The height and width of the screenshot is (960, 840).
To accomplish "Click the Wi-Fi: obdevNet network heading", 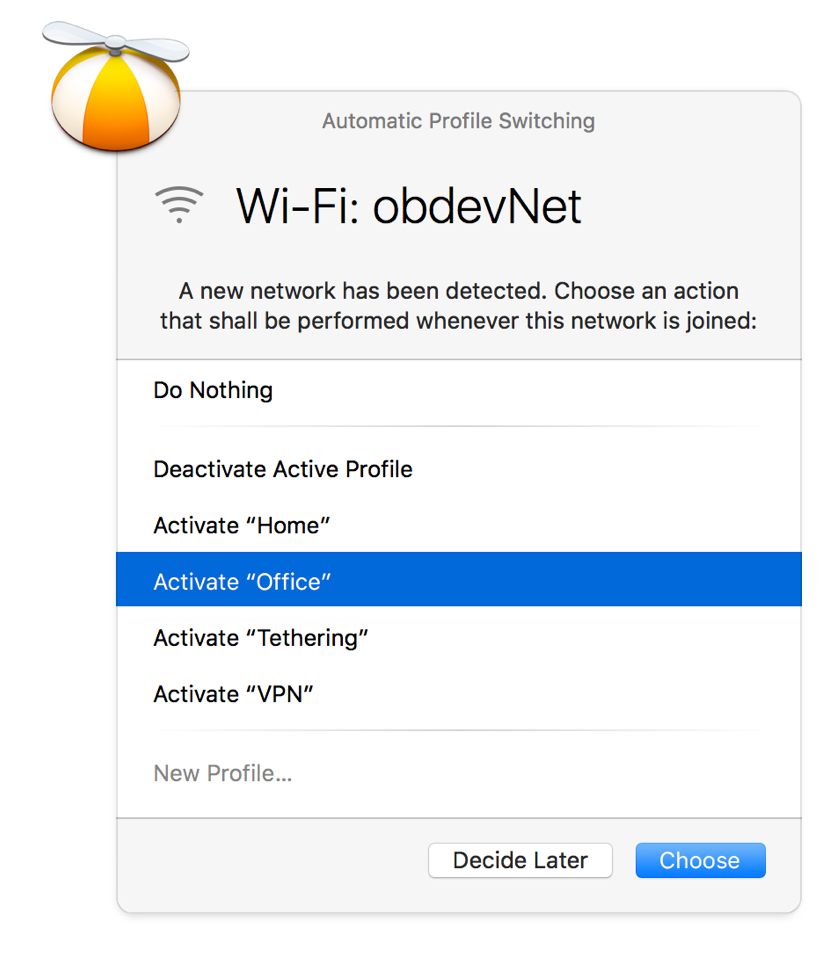I will 408,206.
